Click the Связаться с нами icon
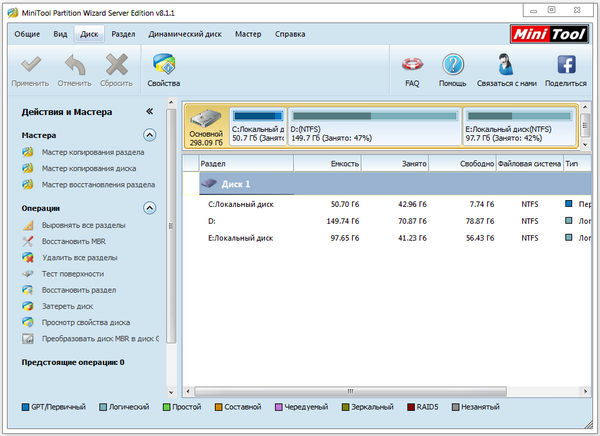This screenshot has width=600, height=436. (x=505, y=64)
